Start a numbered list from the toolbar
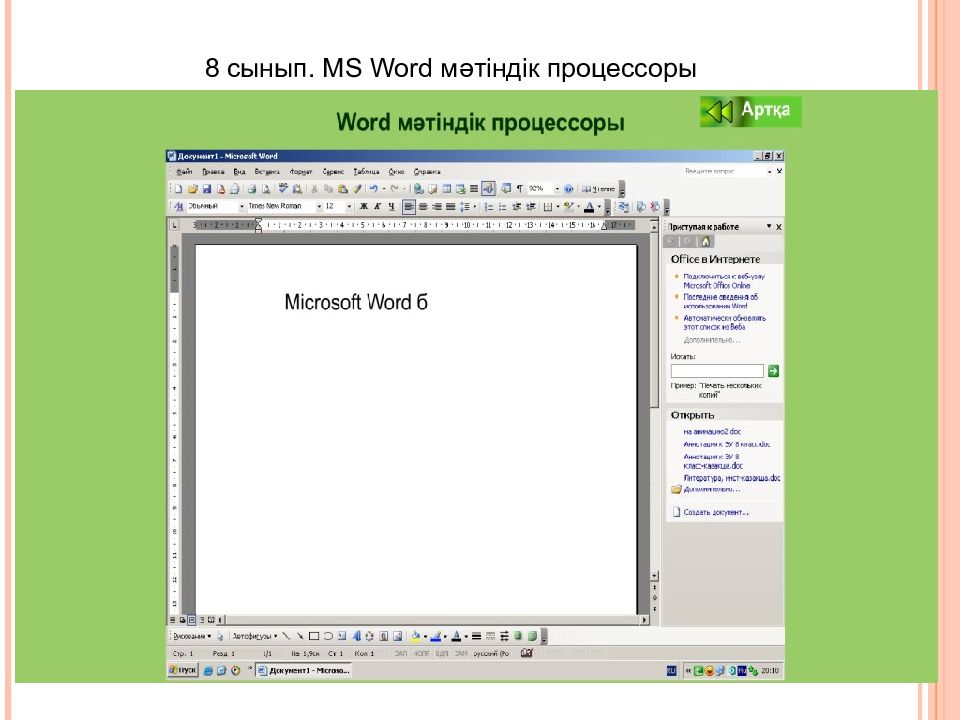This screenshot has width=960, height=720. [489, 207]
